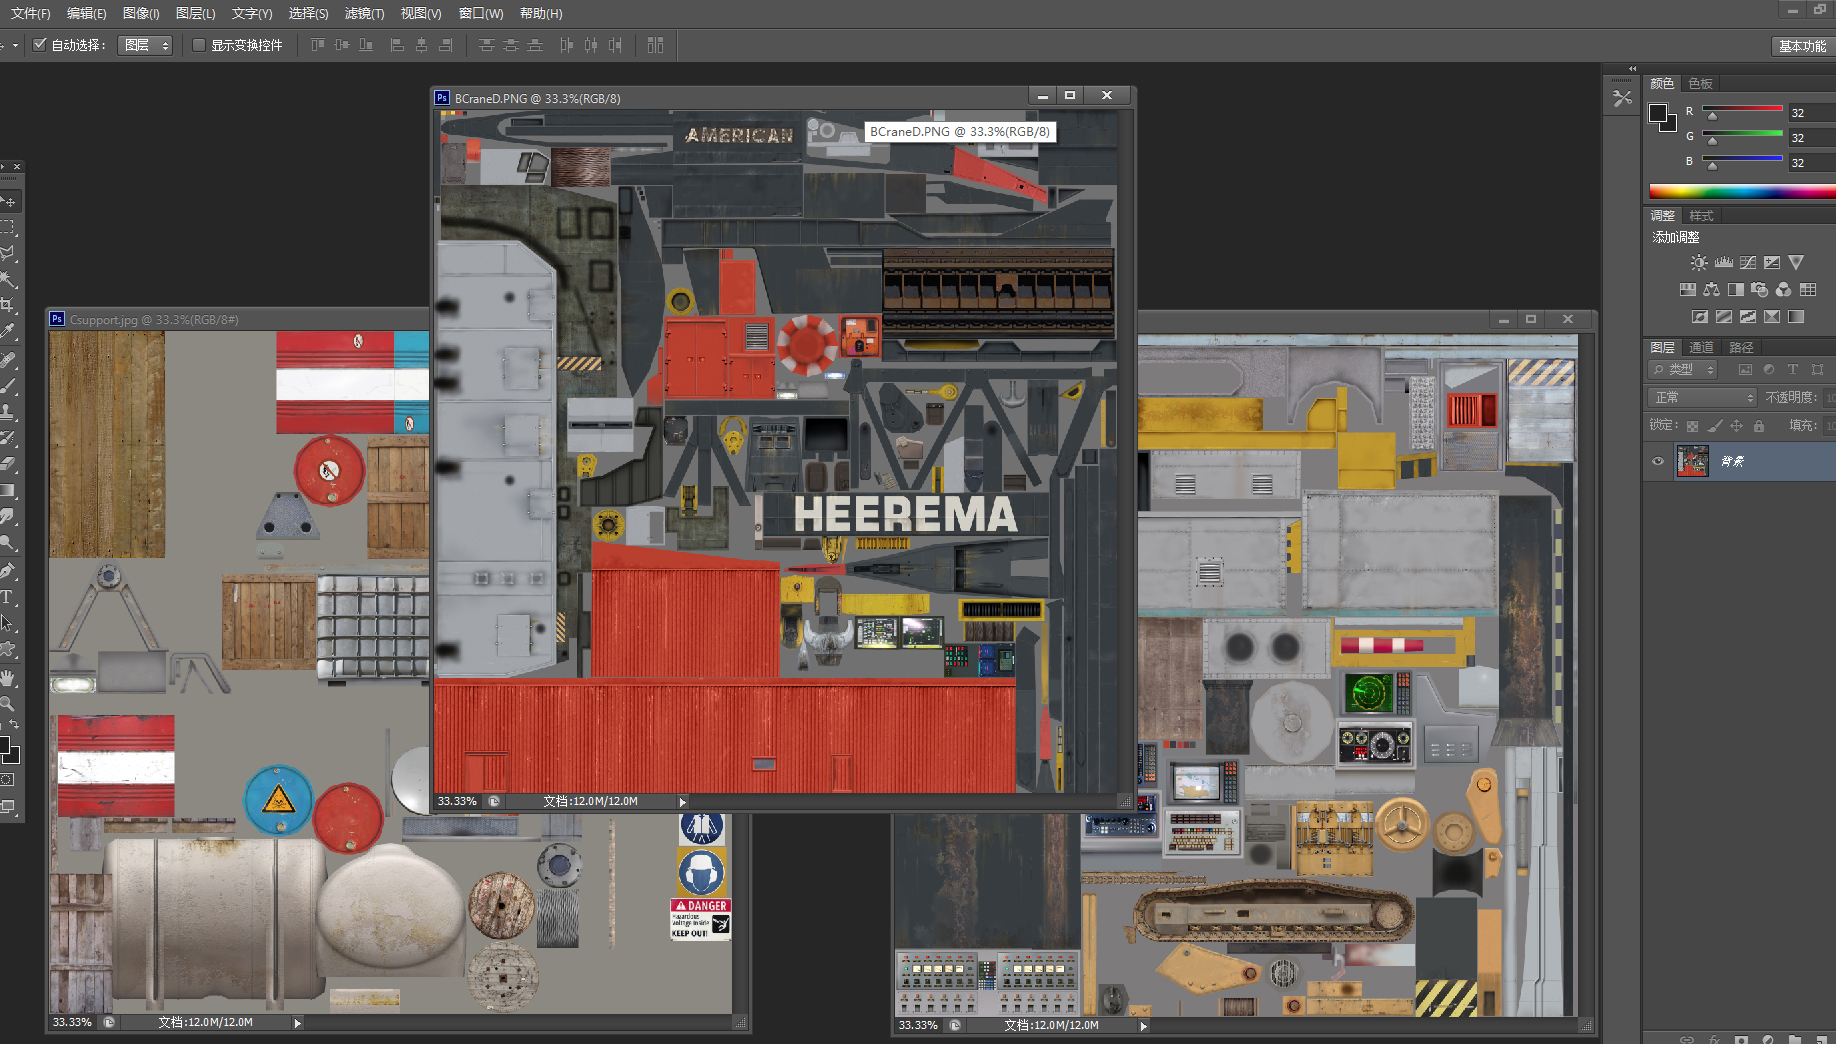Choose the Hand tool
1836x1044 pixels.
click(7, 678)
